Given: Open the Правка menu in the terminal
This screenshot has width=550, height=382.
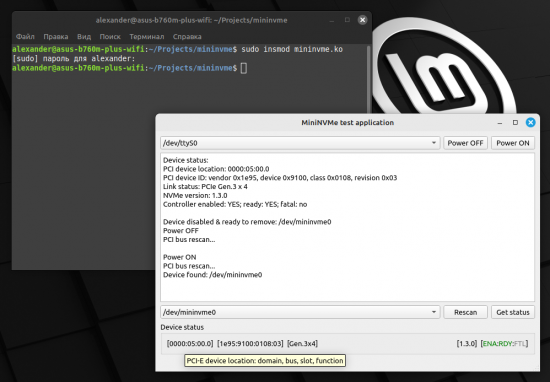Looking at the screenshot, I should 56,36.
